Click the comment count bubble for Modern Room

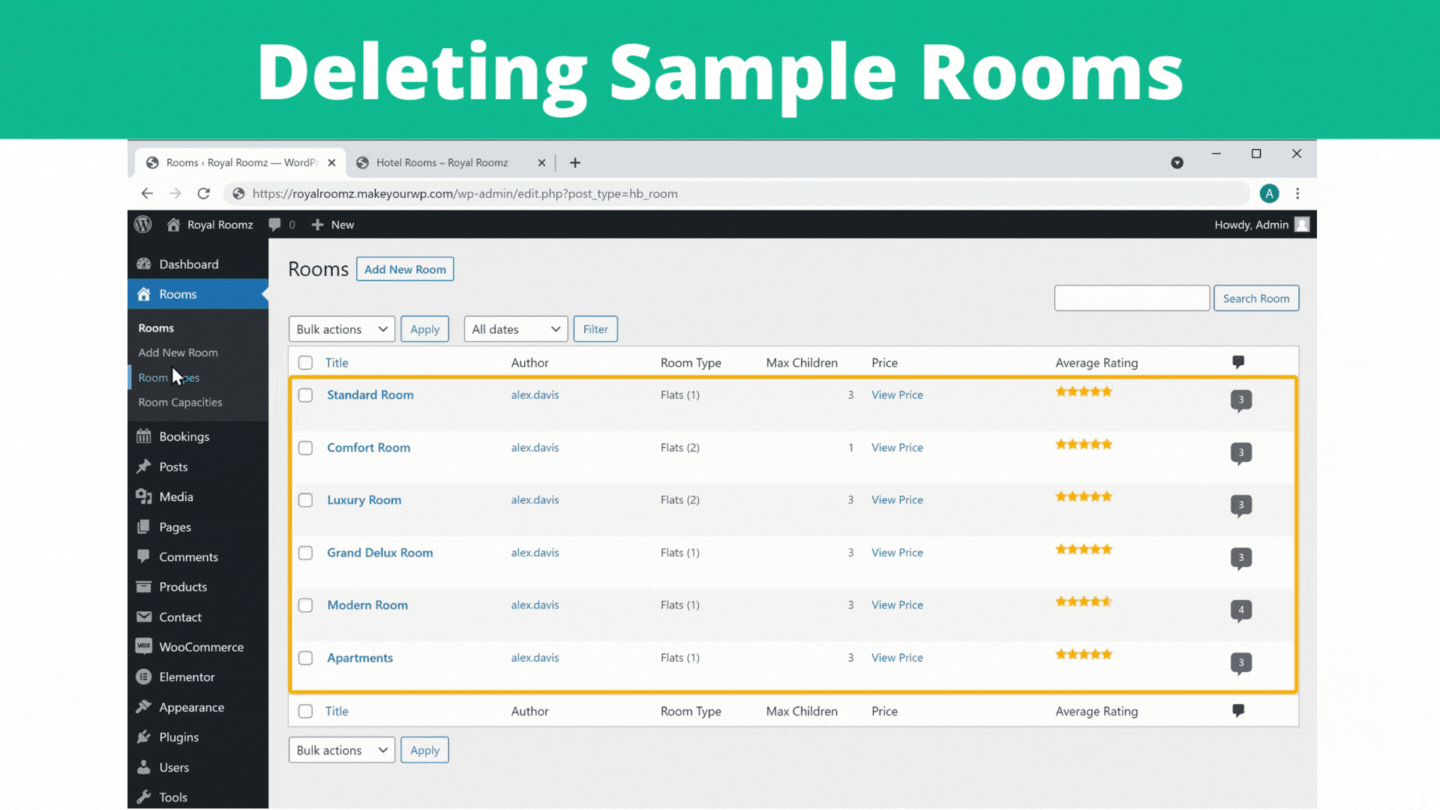click(1241, 610)
